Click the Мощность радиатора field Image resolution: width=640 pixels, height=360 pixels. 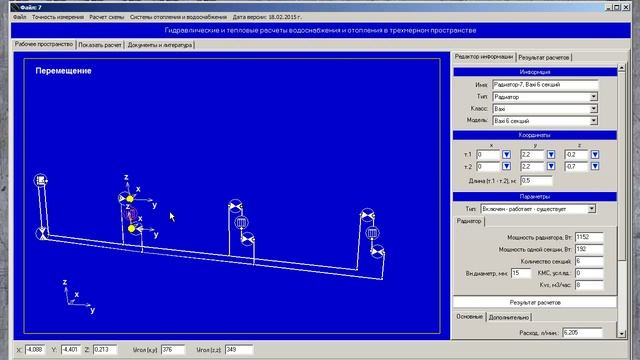[589, 237]
